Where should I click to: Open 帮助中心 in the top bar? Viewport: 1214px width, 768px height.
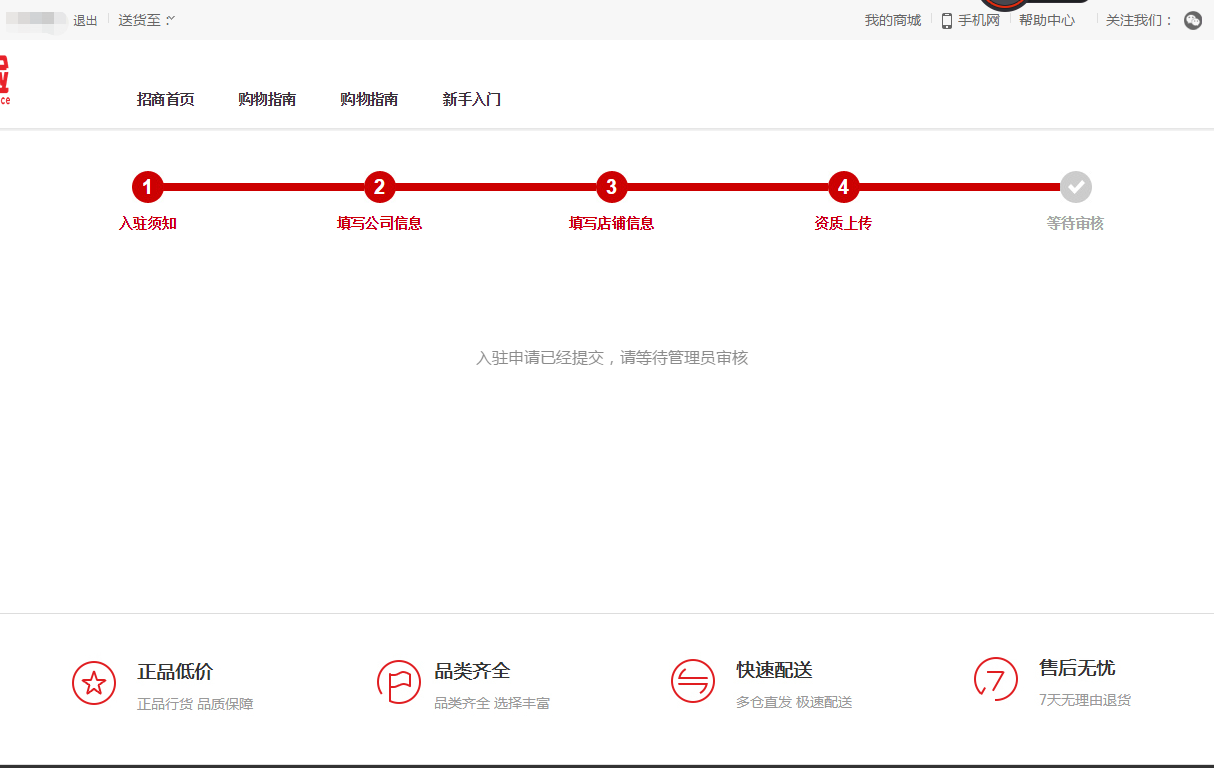point(1046,20)
